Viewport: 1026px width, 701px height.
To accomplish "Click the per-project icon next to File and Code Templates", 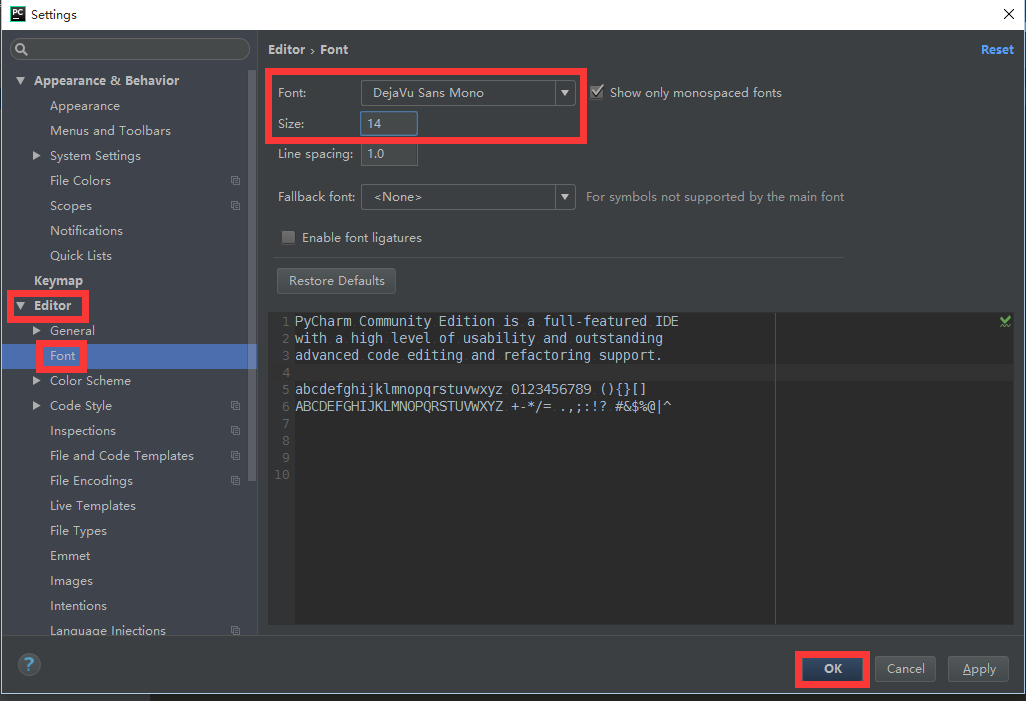I will click(236, 456).
